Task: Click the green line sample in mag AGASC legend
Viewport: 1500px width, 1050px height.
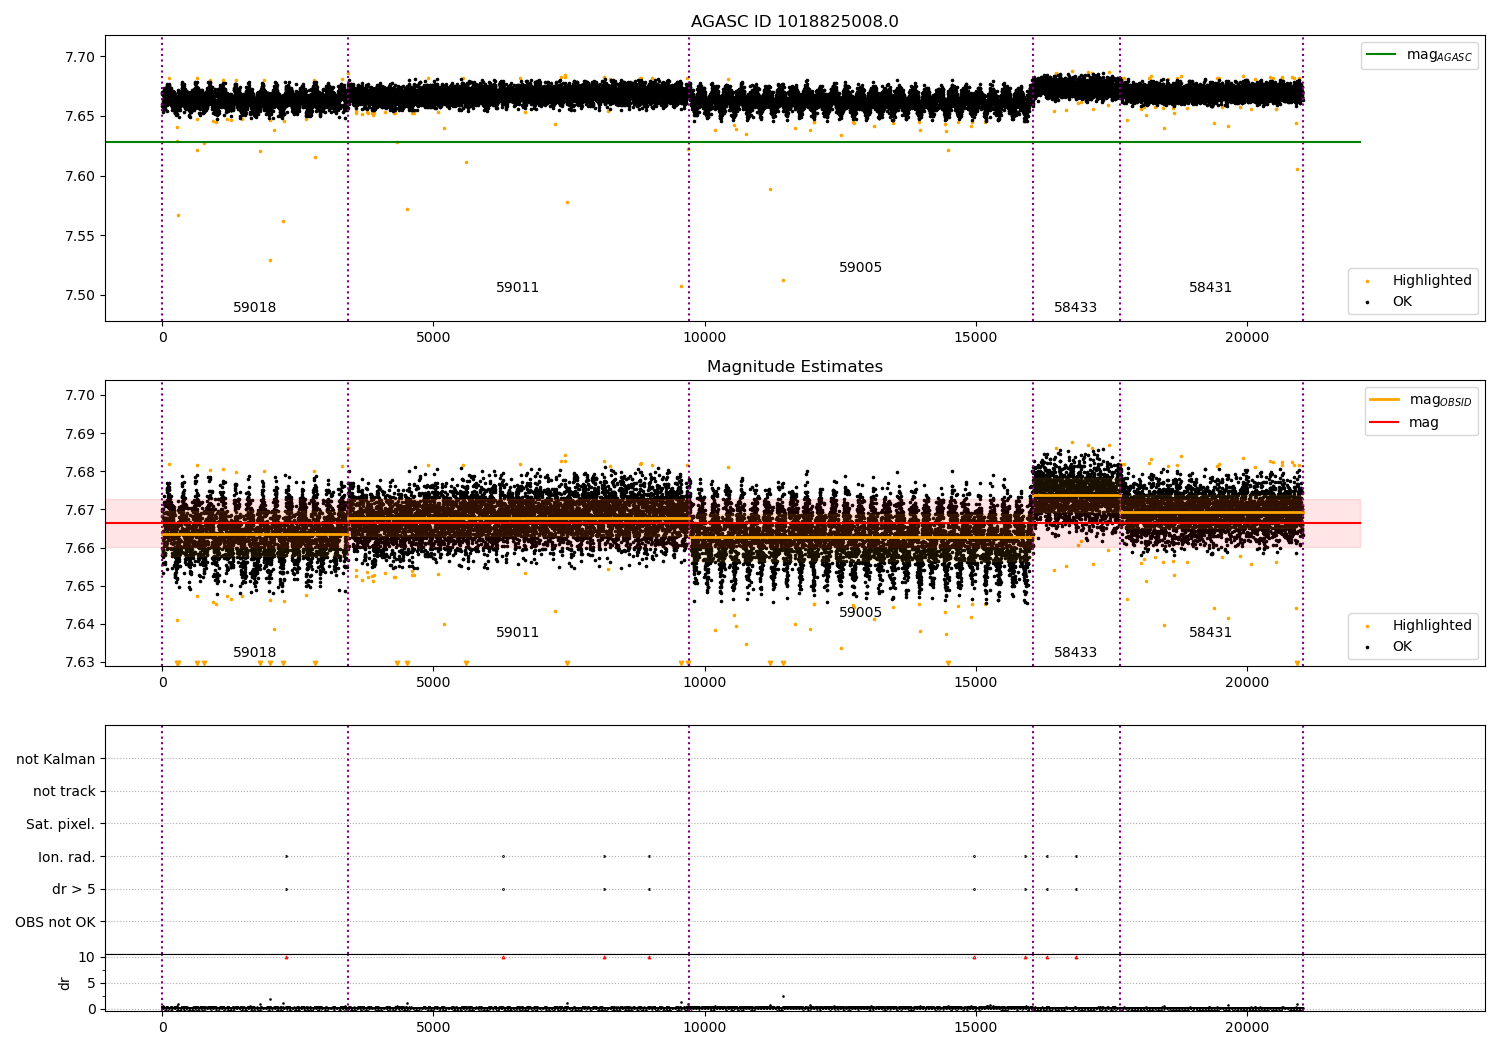Action: click(x=1382, y=55)
